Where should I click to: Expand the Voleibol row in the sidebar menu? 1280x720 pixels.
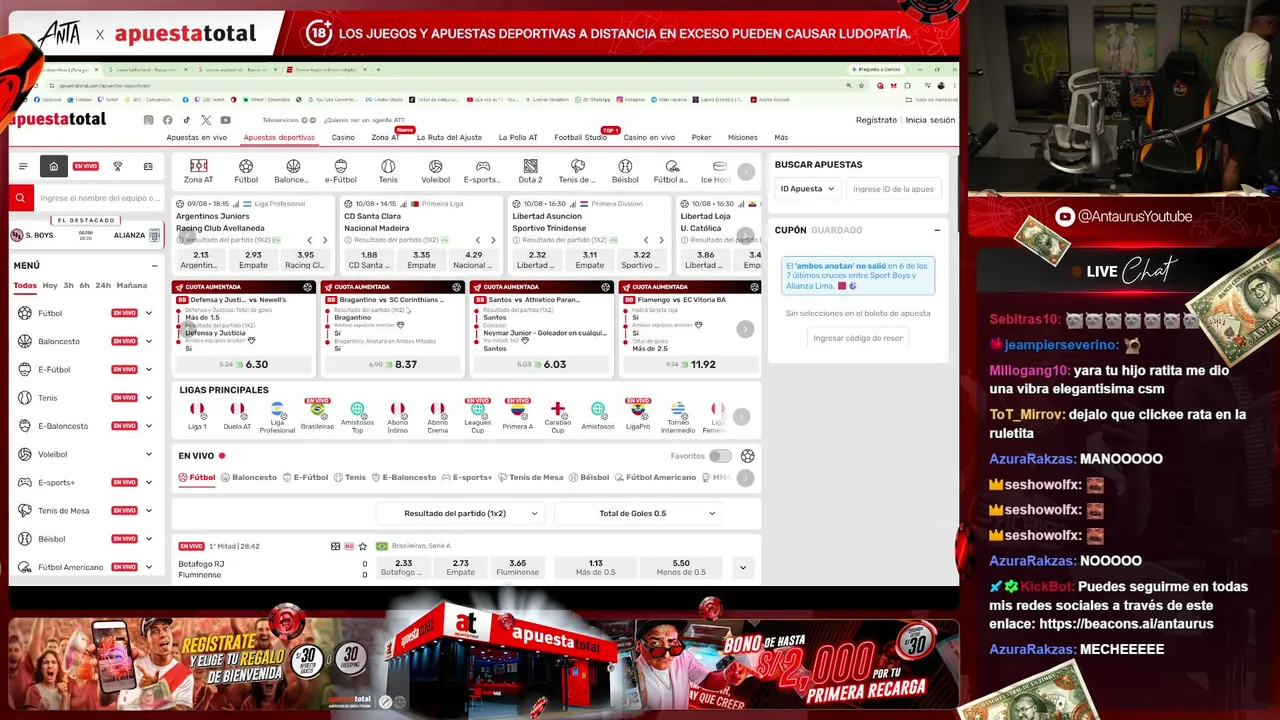coord(149,454)
